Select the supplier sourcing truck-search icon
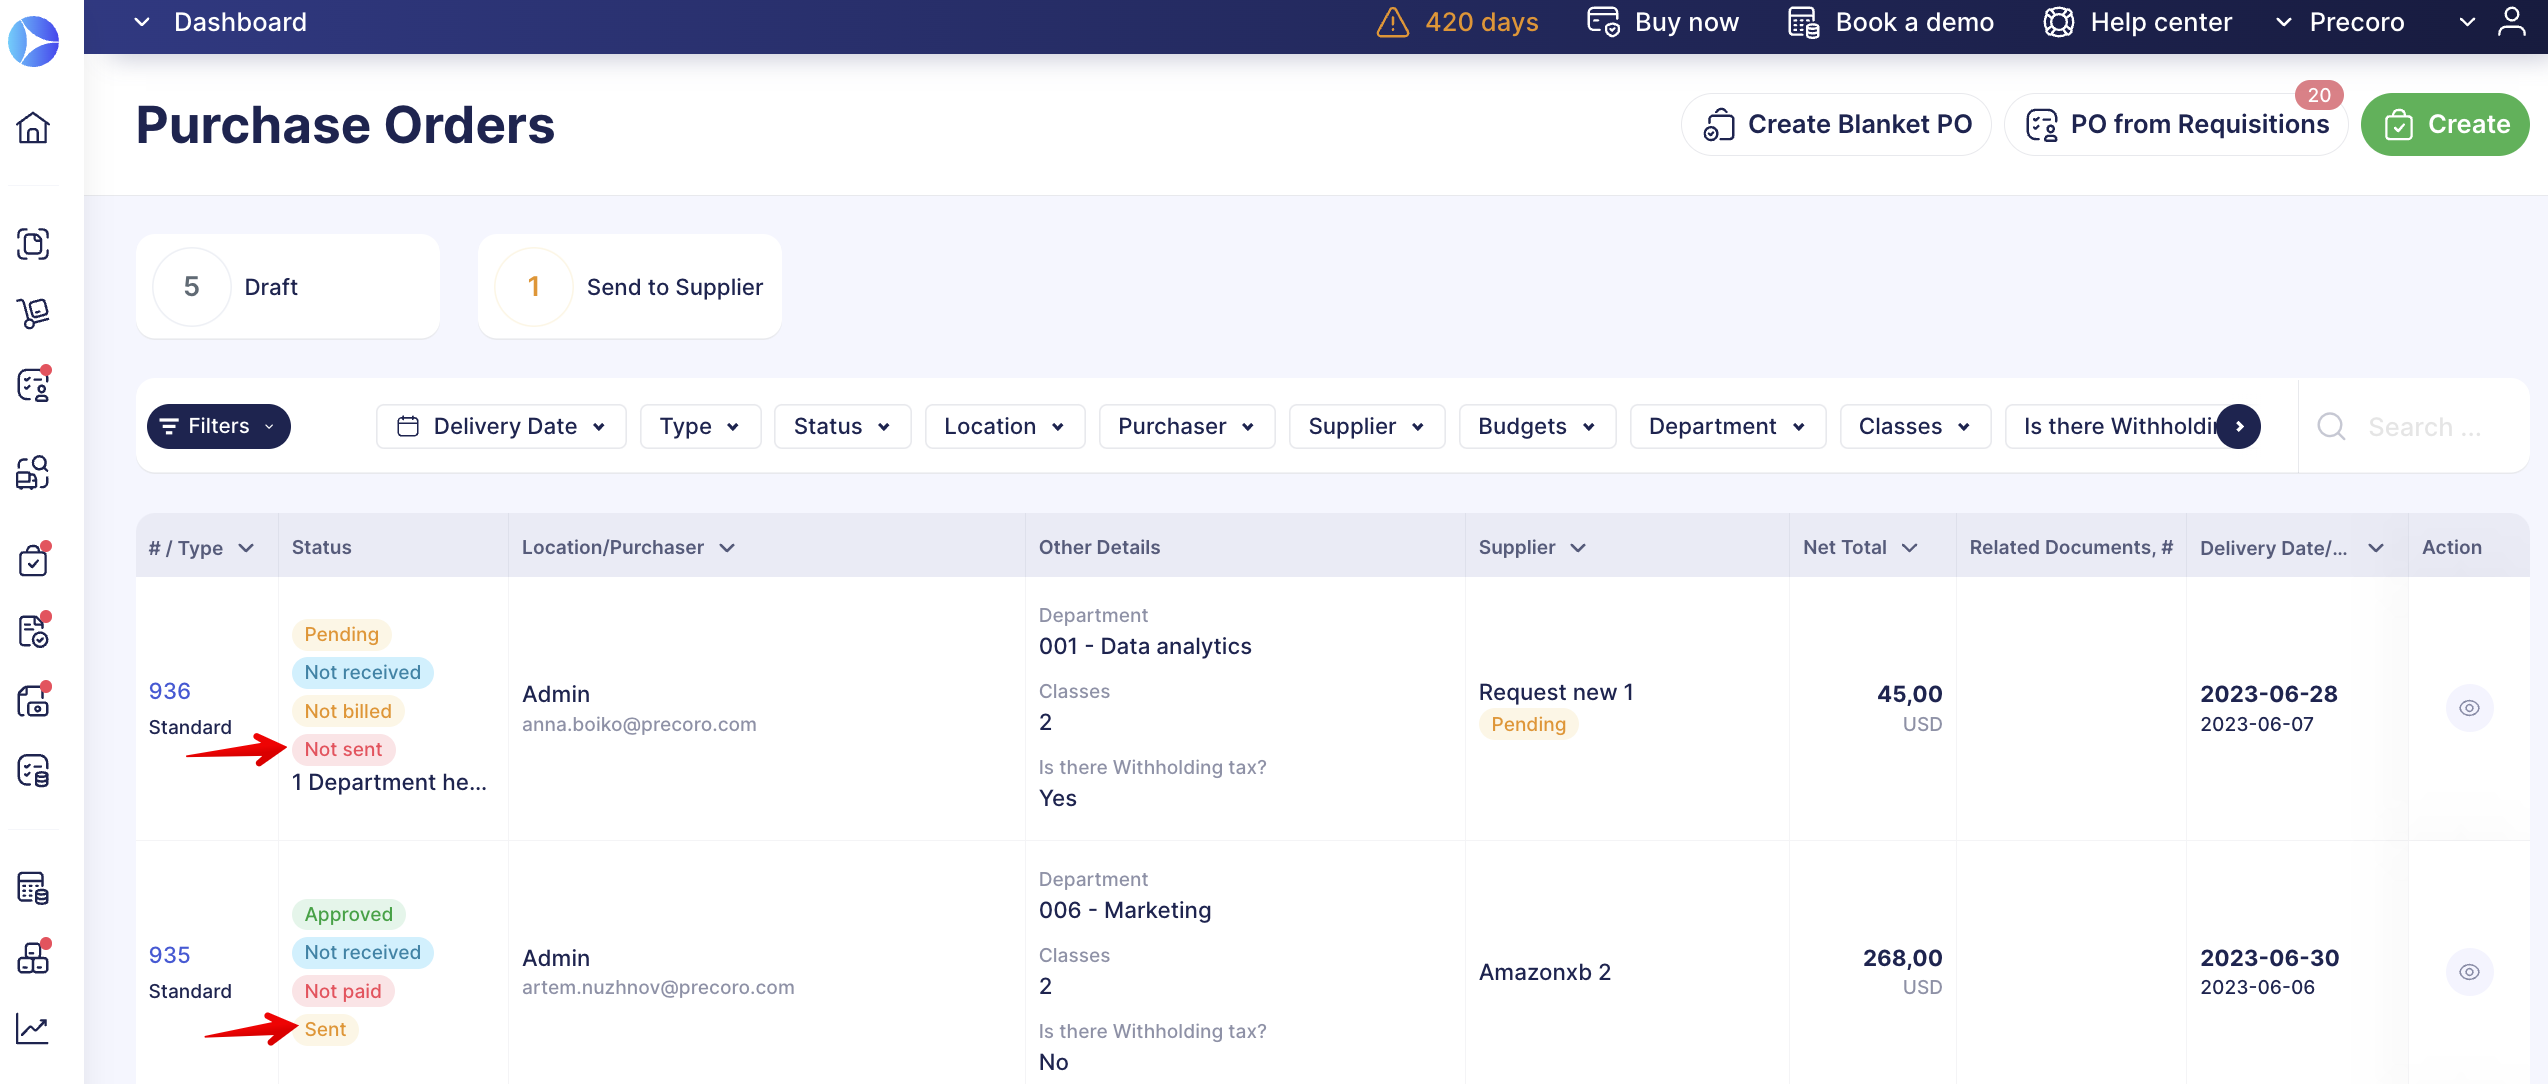The width and height of the screenshot is (2548, 1084). click(x=33, y=473)
